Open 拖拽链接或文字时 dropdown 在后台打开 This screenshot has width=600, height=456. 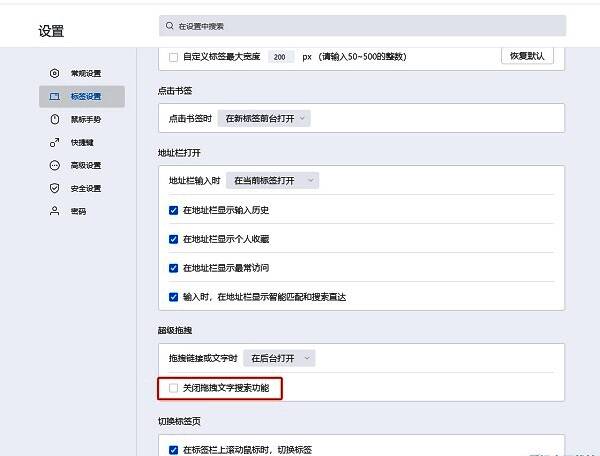tap(279, 358)
